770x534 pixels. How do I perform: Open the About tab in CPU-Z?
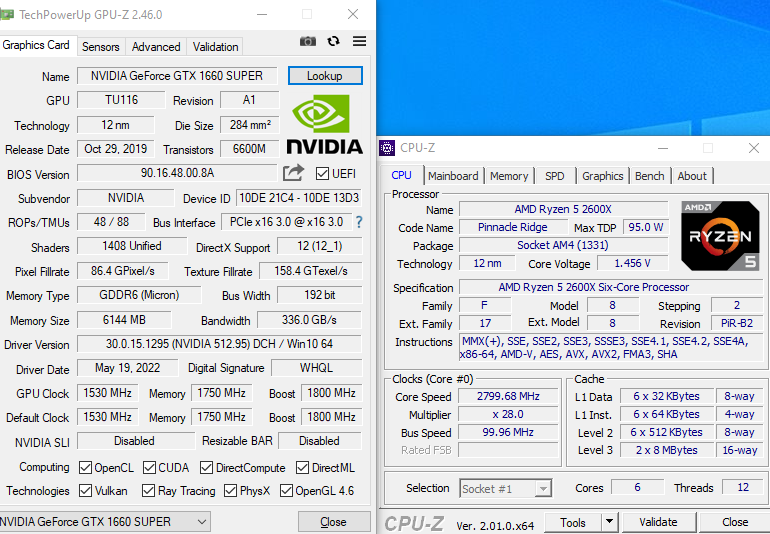[x=692, y=176]
